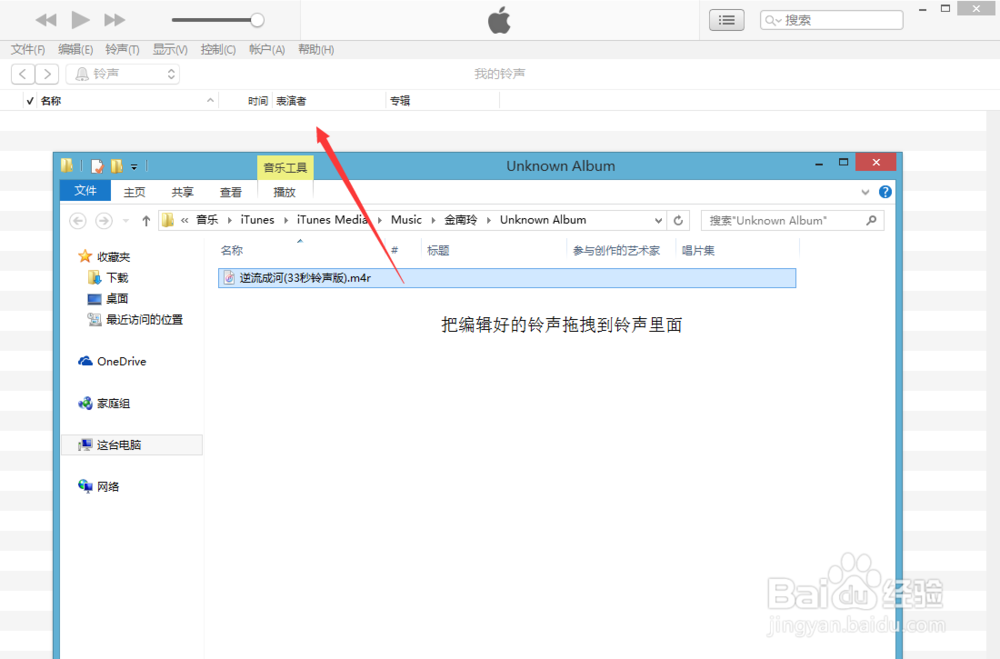Viewport: 1000px width, 659px height.
Task: Switch to the 播放 tab under 音乐工具
Action: (284, 191)
